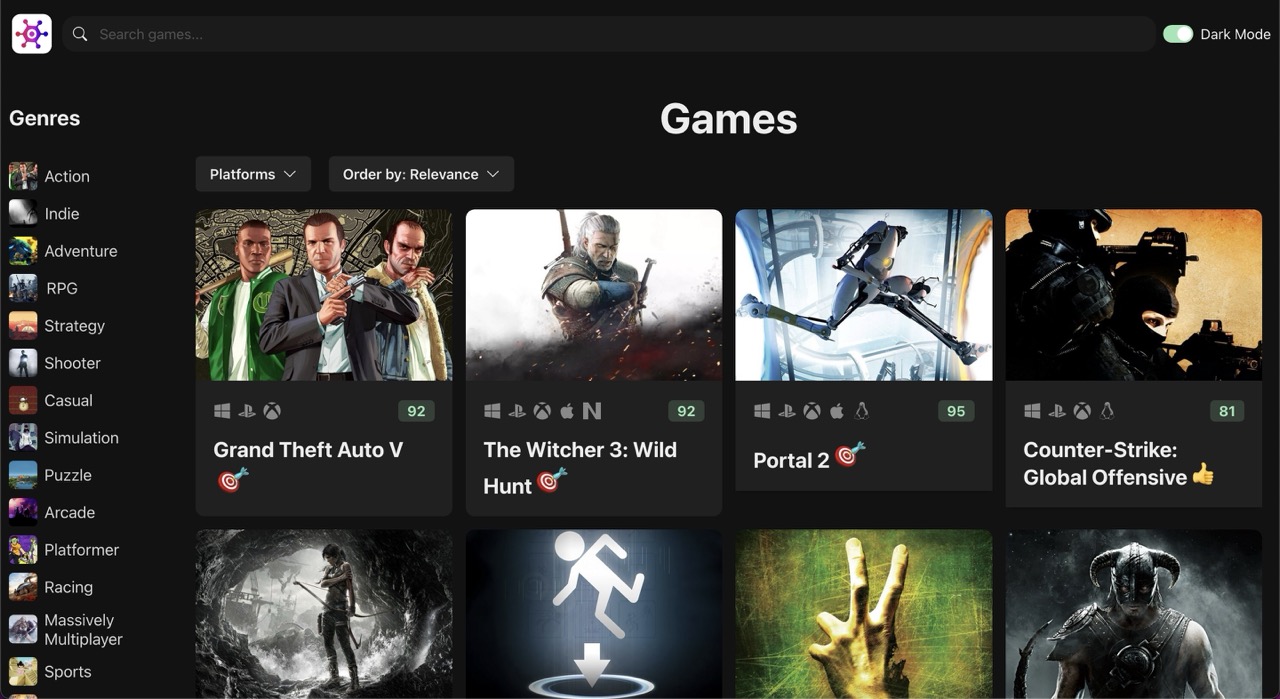Click the Nintendo icon on The Witcher 3
Screen dimensions: 1280x699
pyautogui.click(x=592, y=411)
